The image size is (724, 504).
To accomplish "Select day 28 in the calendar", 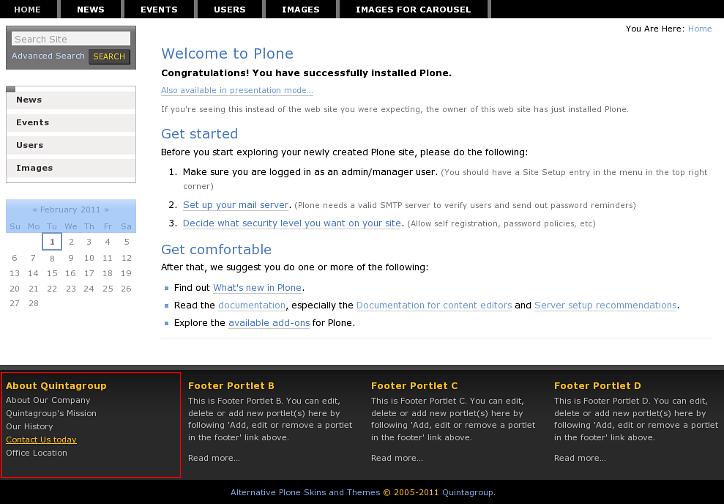I will pos(33,303).
